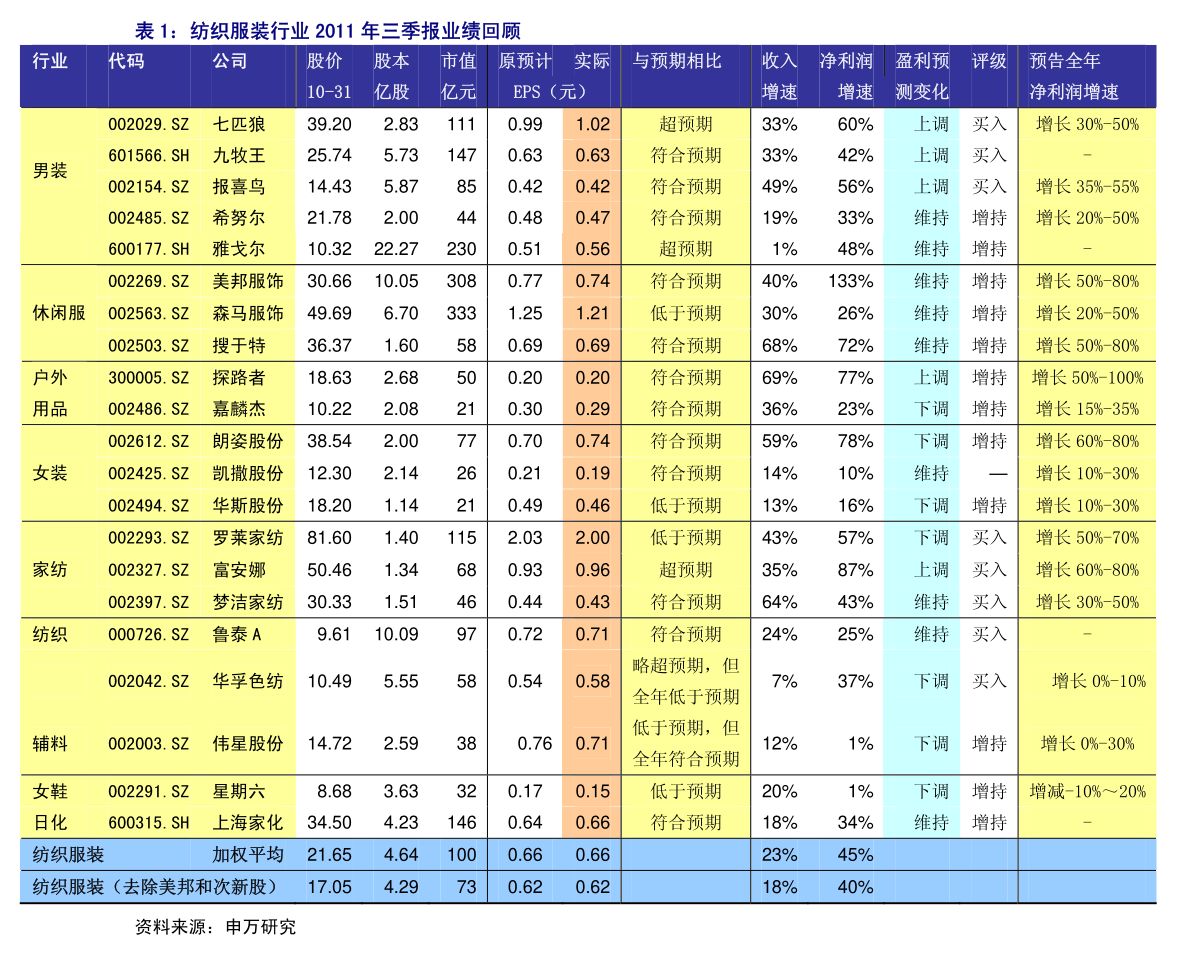
Task: Click the 女装 category cell
Action: click(50, 473)
